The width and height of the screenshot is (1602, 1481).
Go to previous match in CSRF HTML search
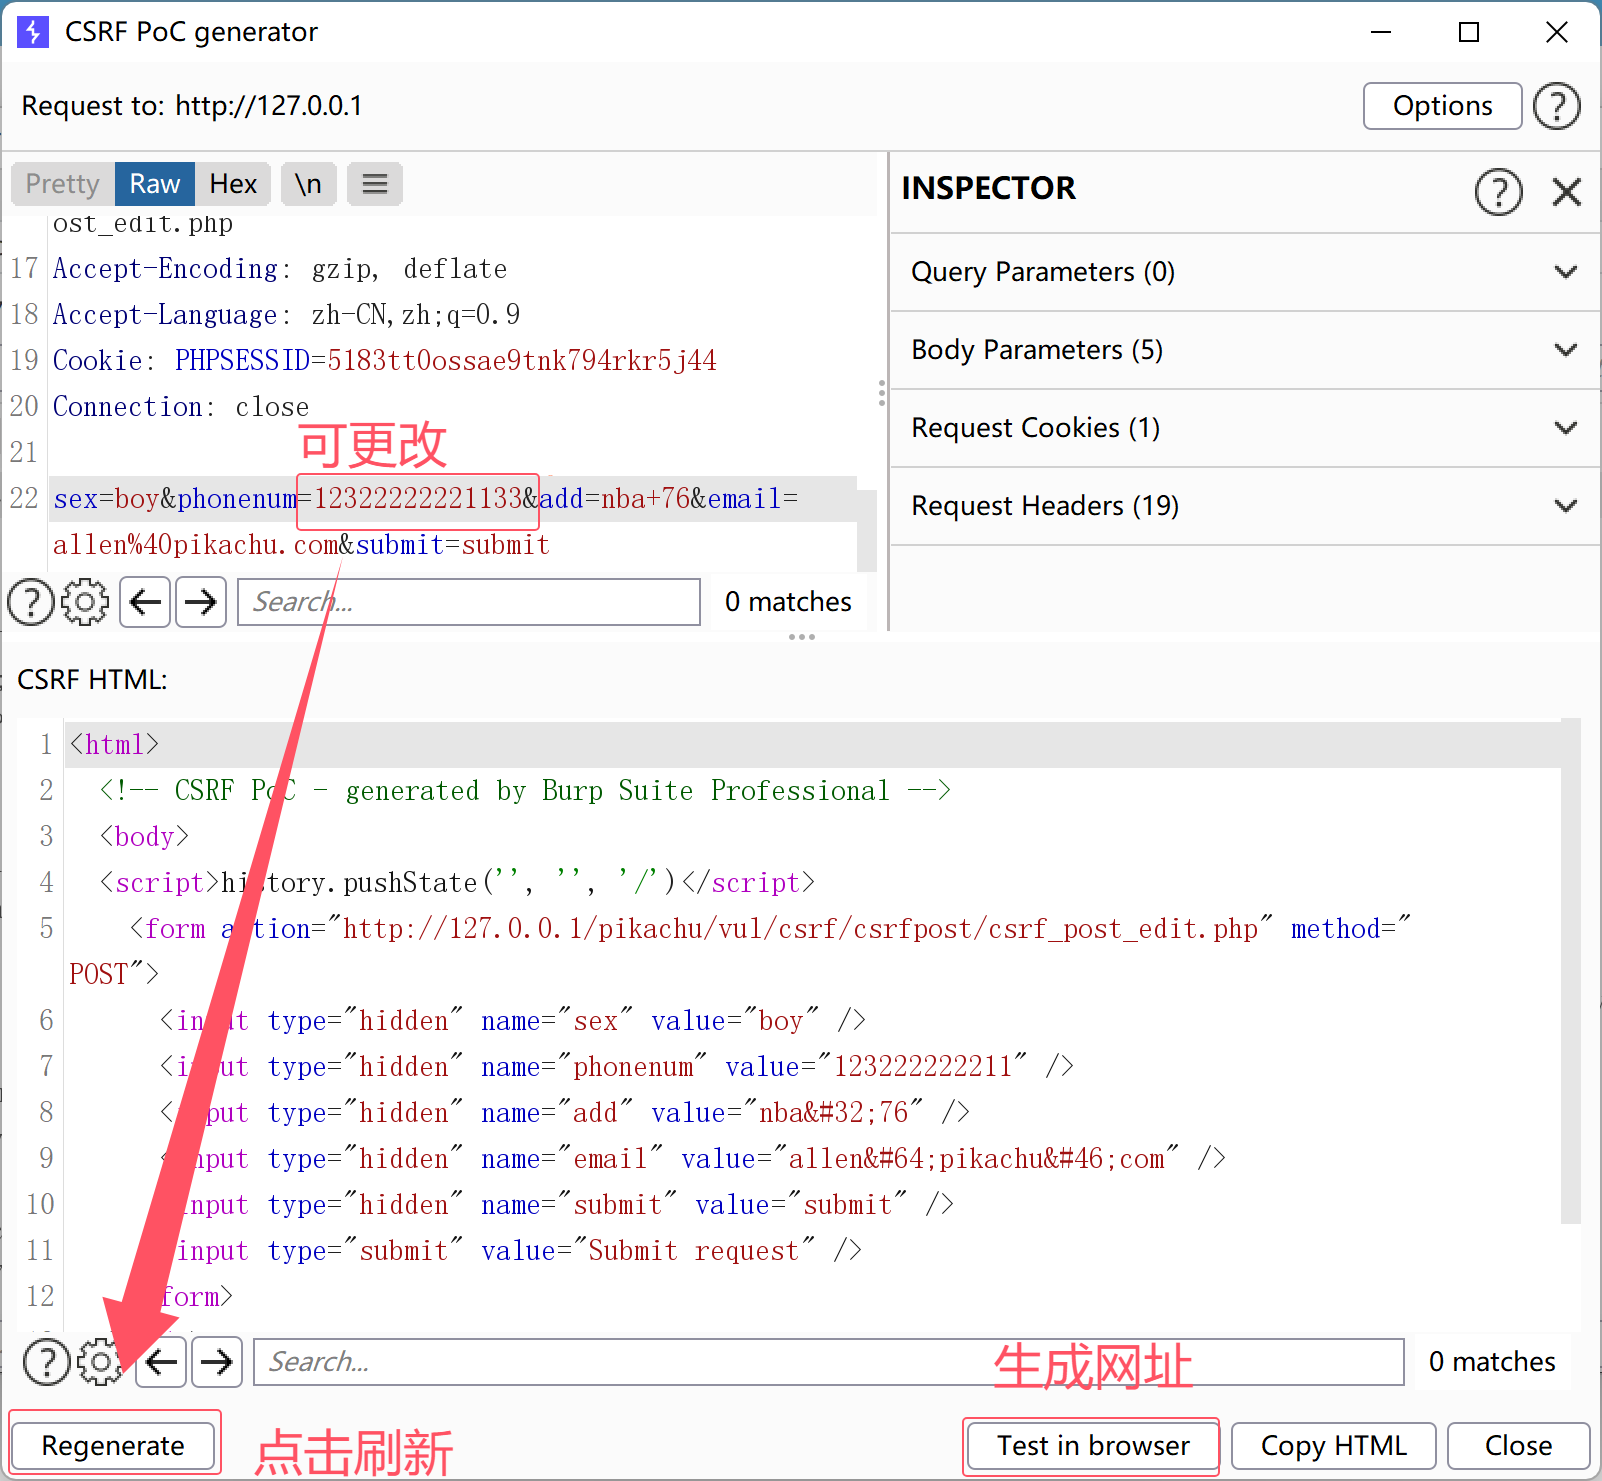click(x=161, y=1362)
